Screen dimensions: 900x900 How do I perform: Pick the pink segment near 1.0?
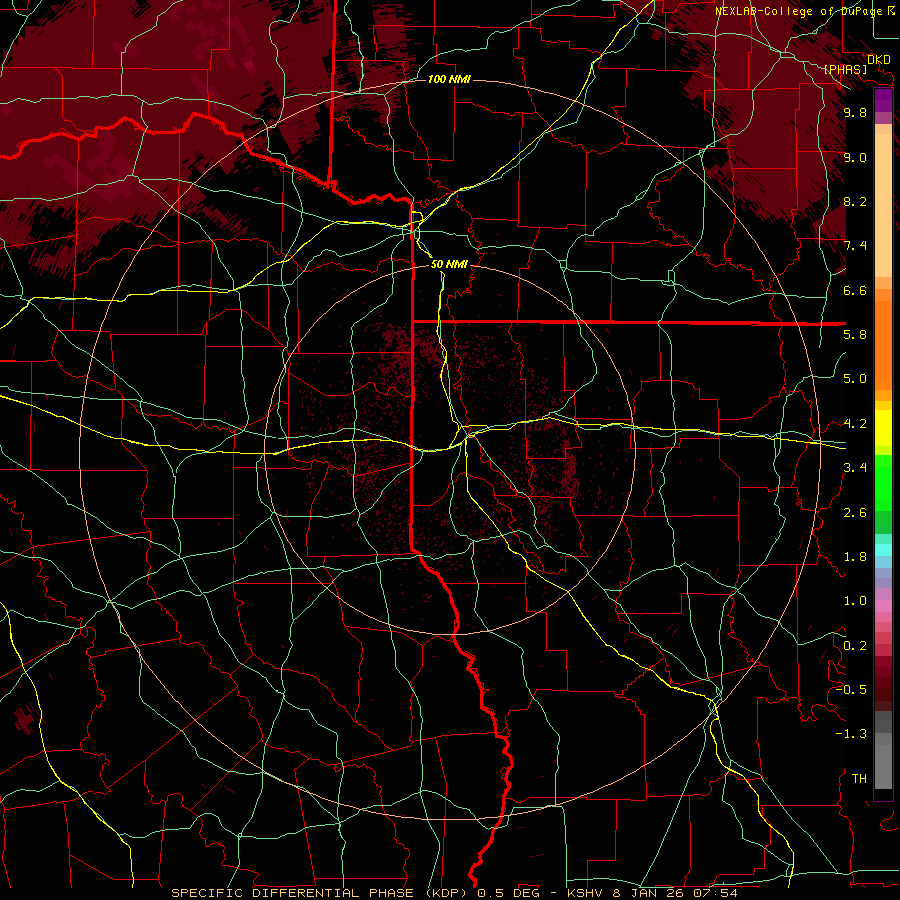coord(883,606)
